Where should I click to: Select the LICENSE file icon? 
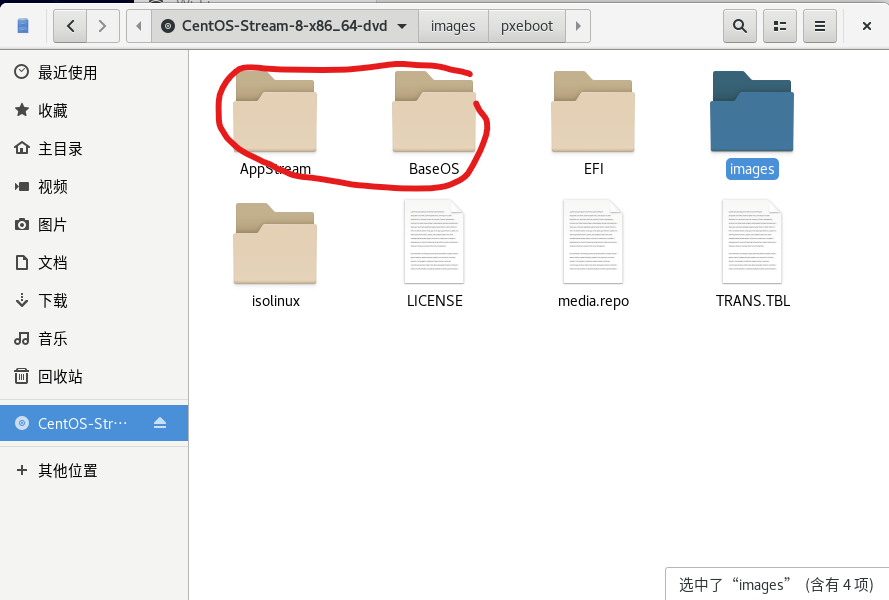click(x=434, y=242)
